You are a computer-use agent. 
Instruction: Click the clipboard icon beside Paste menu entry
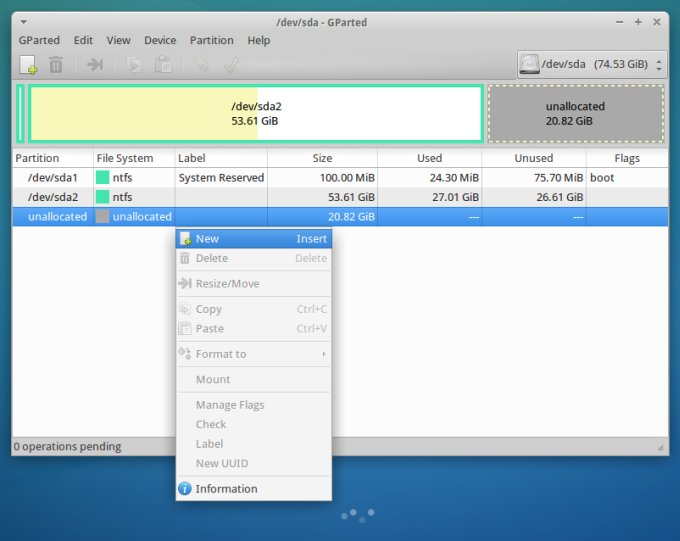[185, 328]
